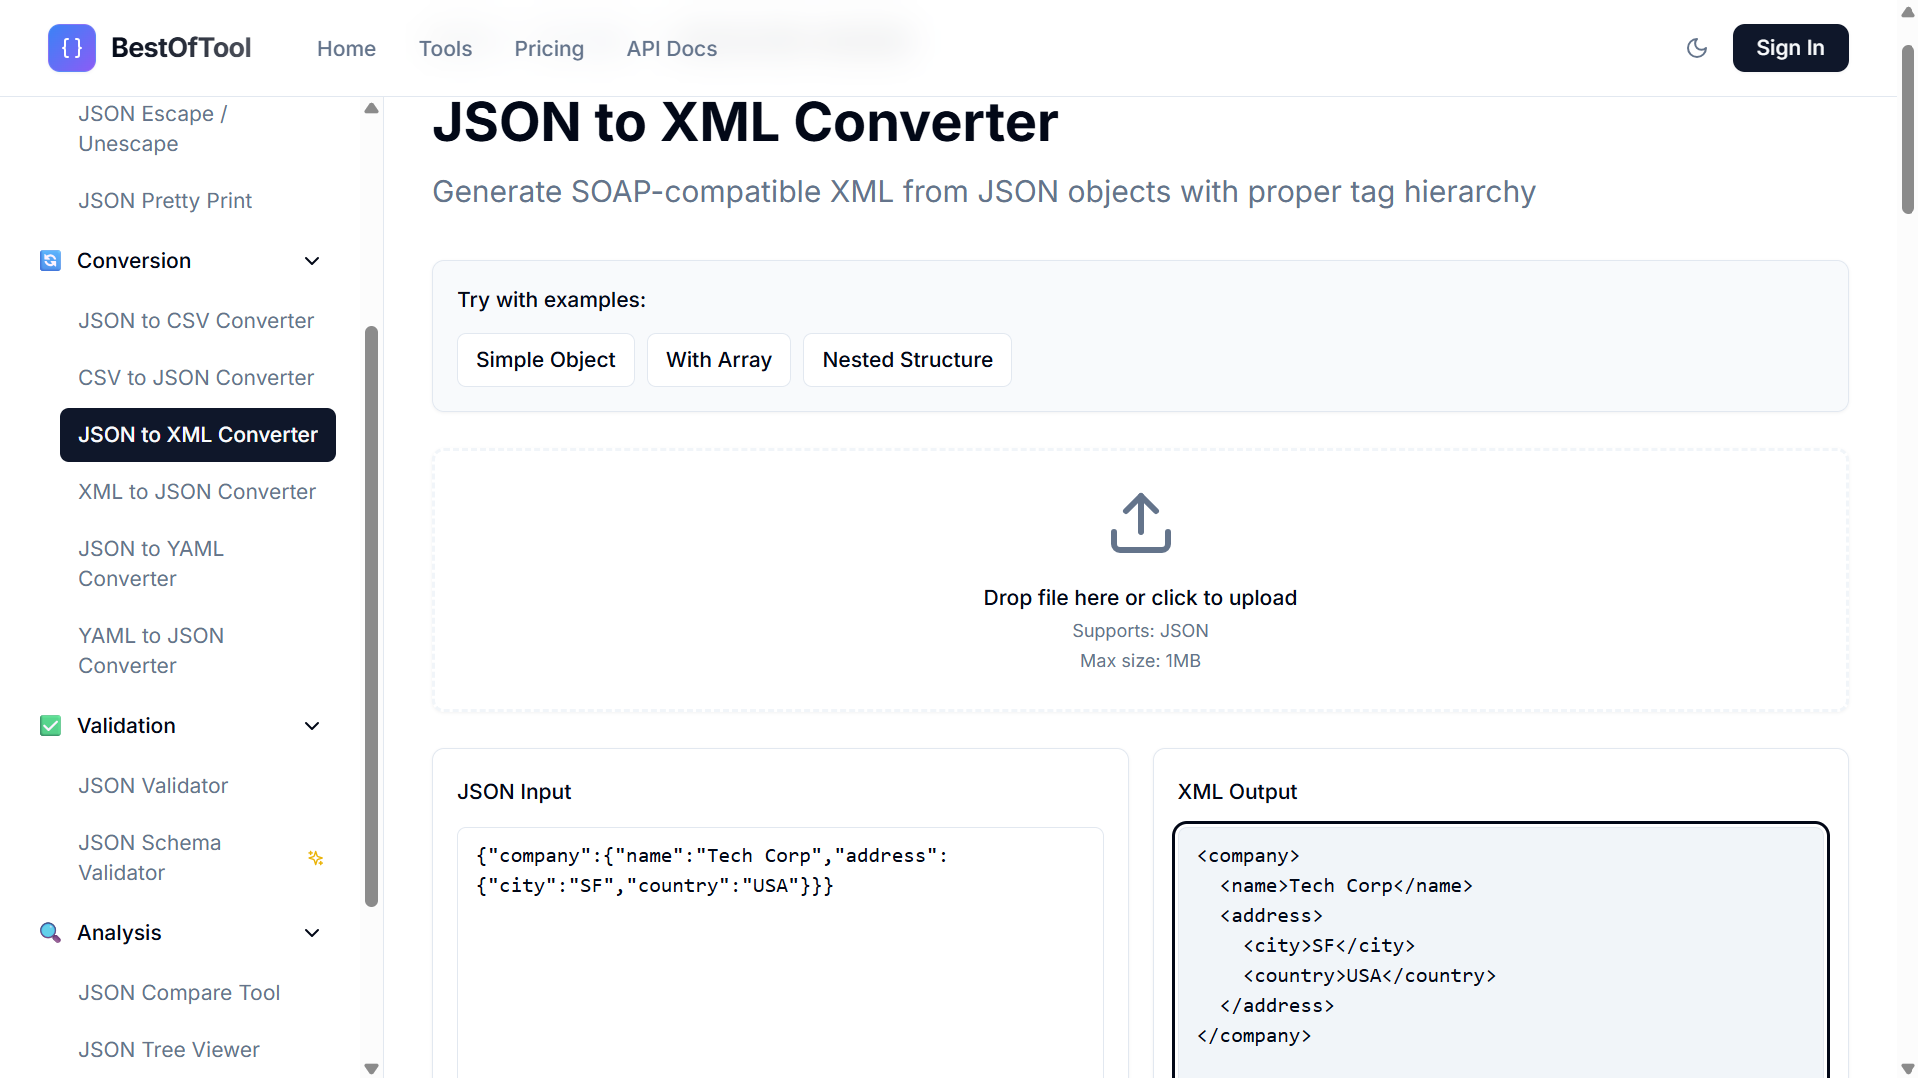Click the sidebar scroll up arrow
1918x1078 pixels.
(371, 108)
